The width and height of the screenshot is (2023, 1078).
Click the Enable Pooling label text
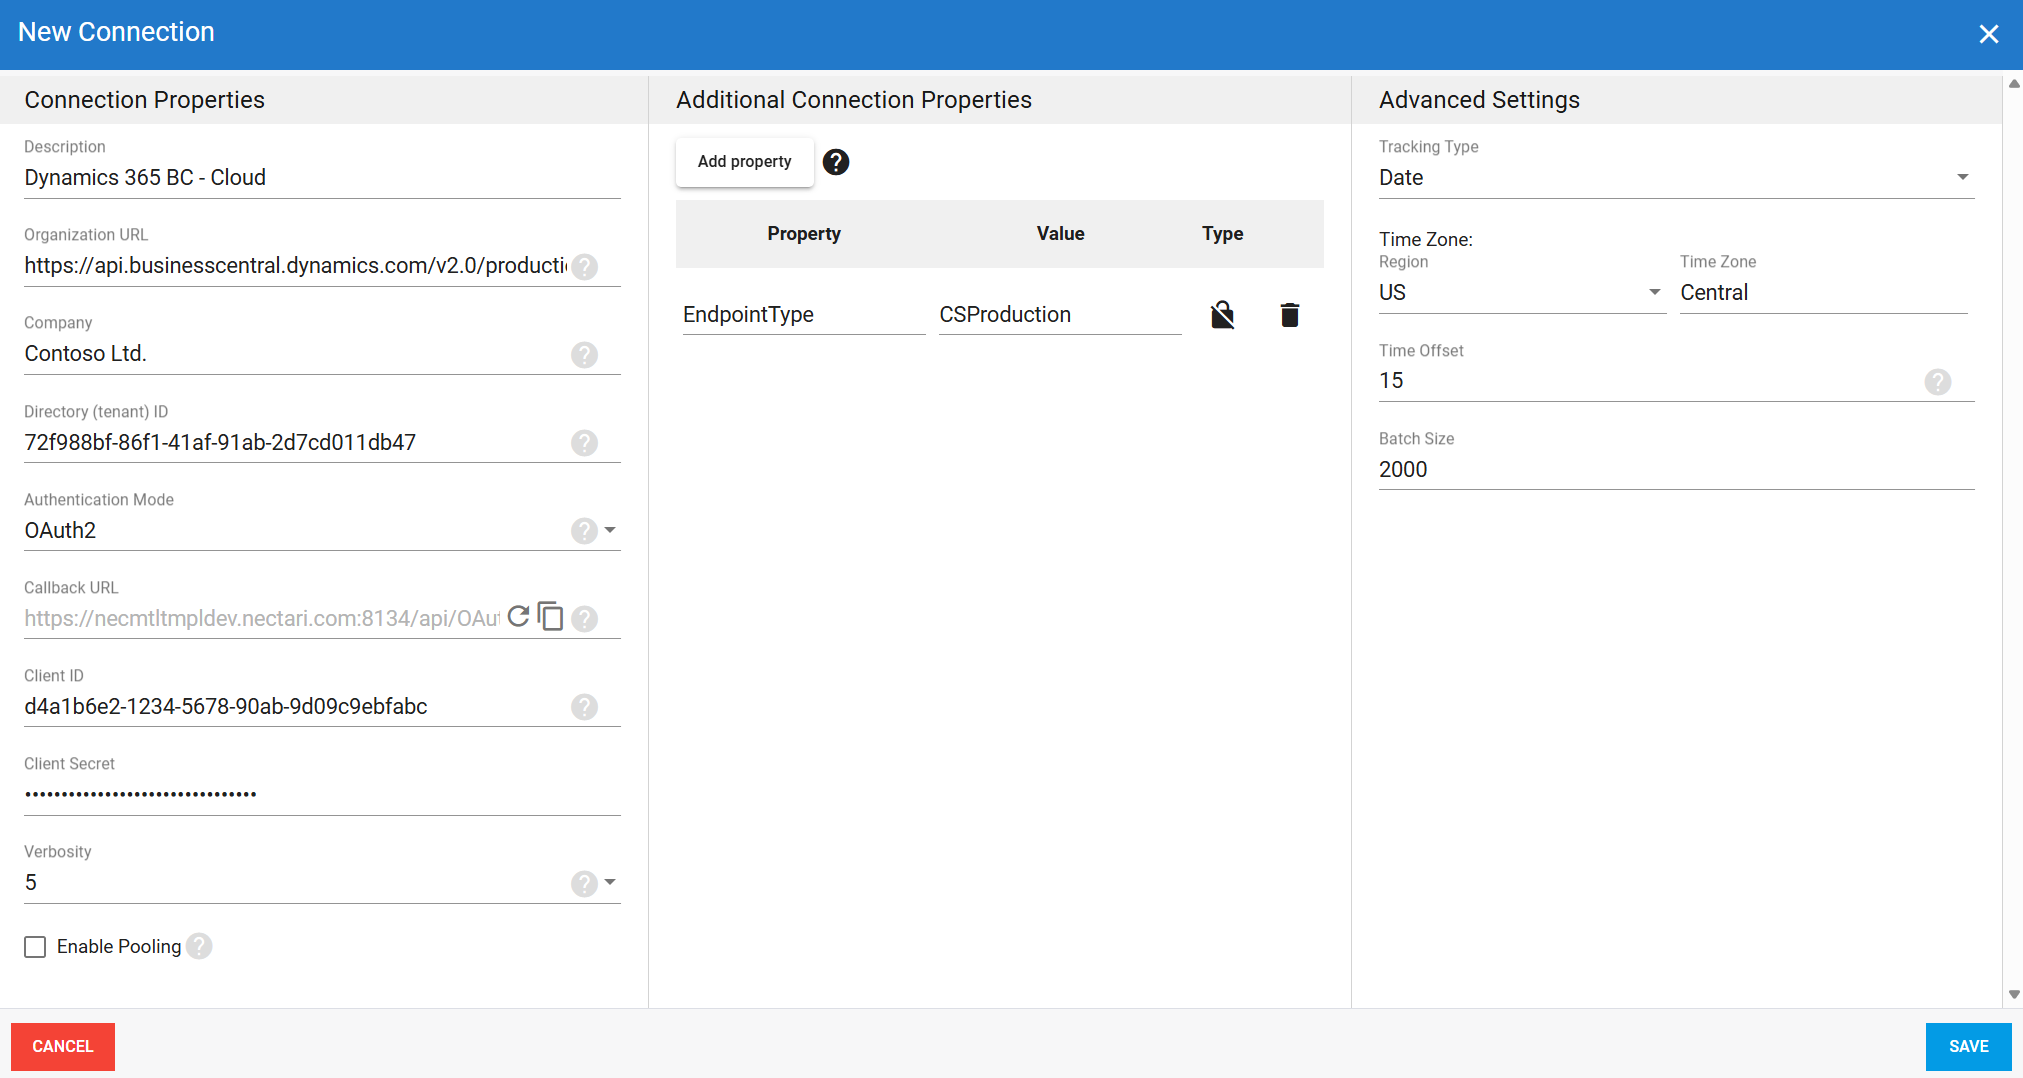click(119, 947)
